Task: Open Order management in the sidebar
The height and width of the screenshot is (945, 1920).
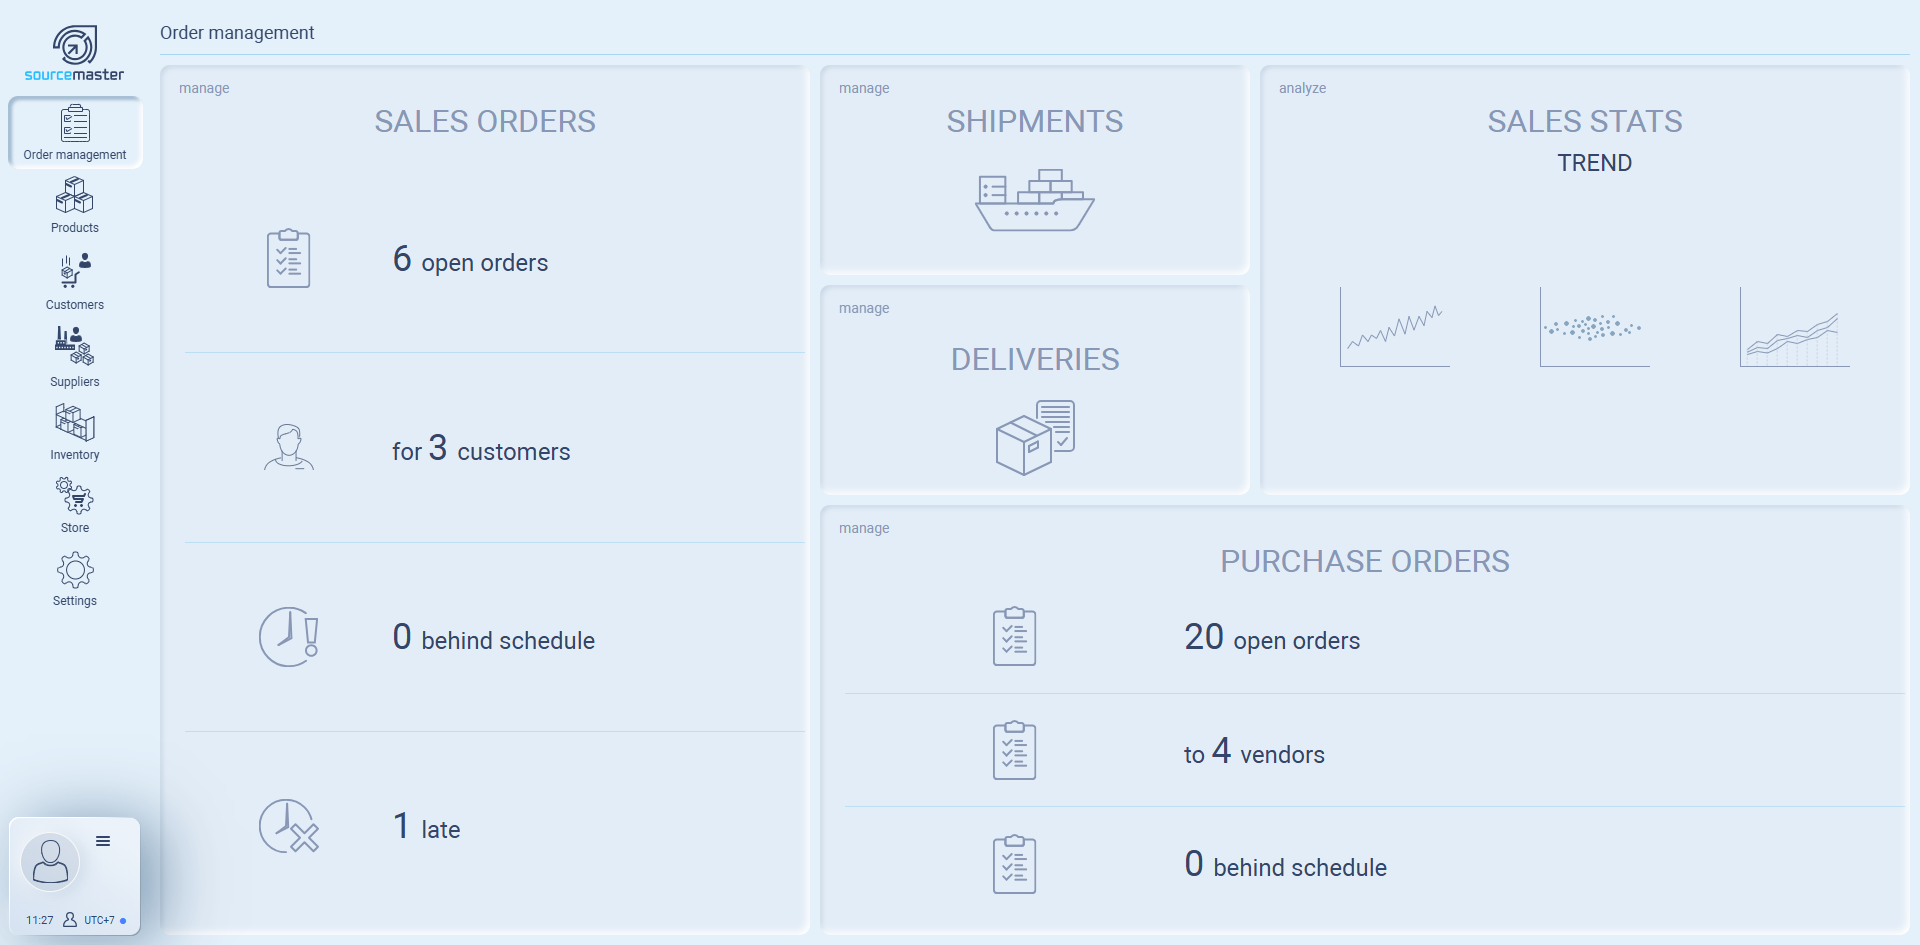Action: tap(75, 133)
